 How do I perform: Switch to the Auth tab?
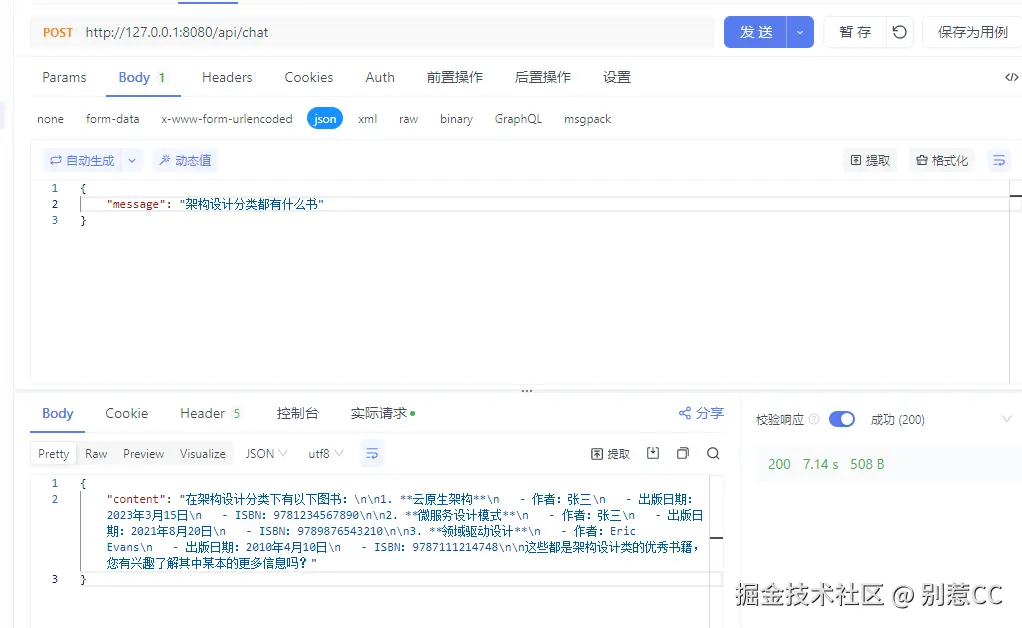point(380,77)
